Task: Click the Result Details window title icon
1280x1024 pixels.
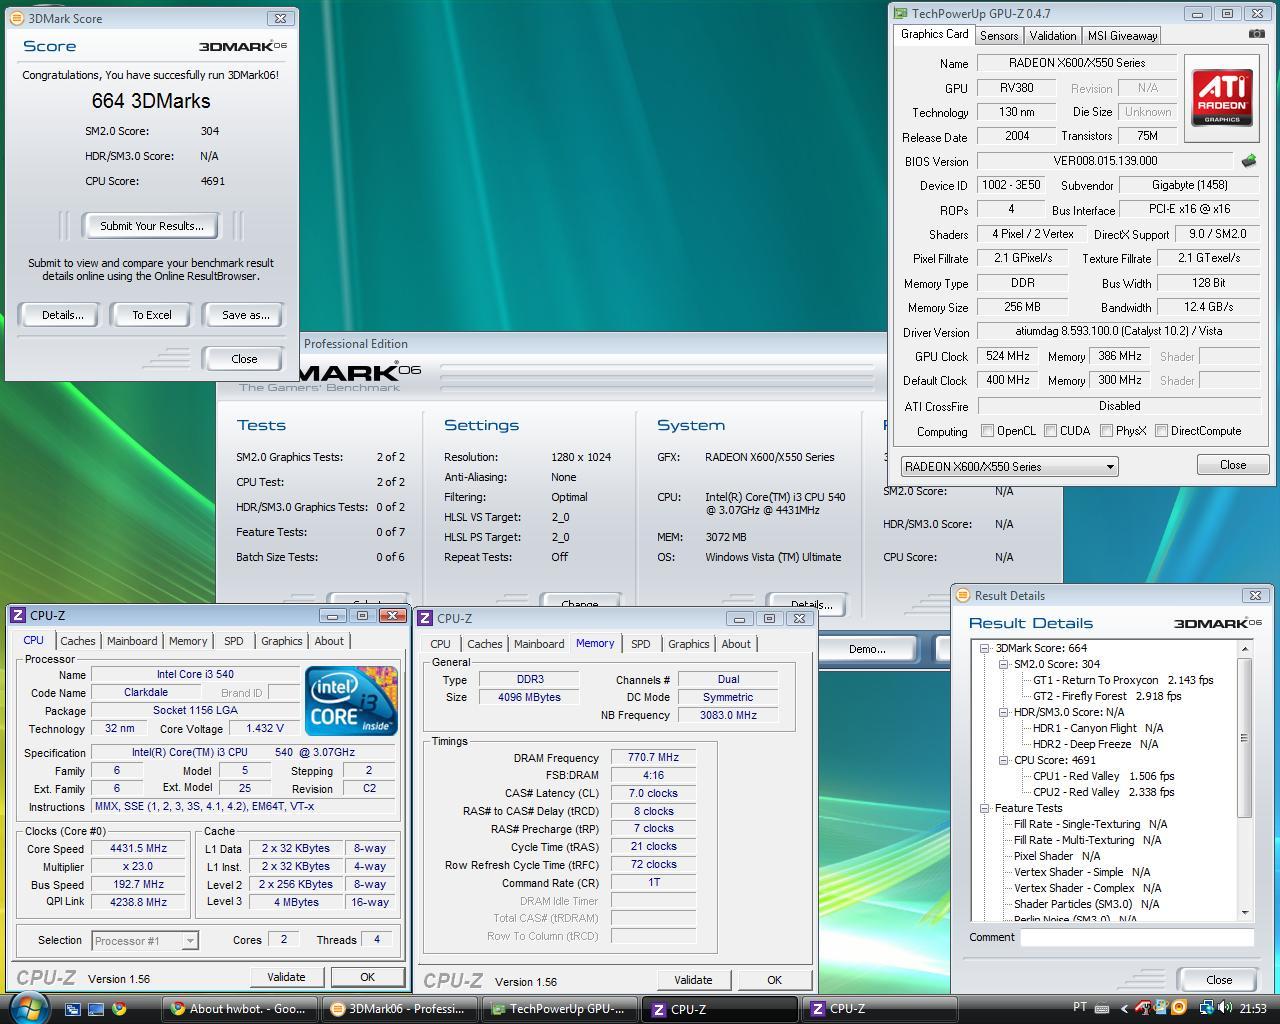Action: pyautogui.click(x=964, y=595)
